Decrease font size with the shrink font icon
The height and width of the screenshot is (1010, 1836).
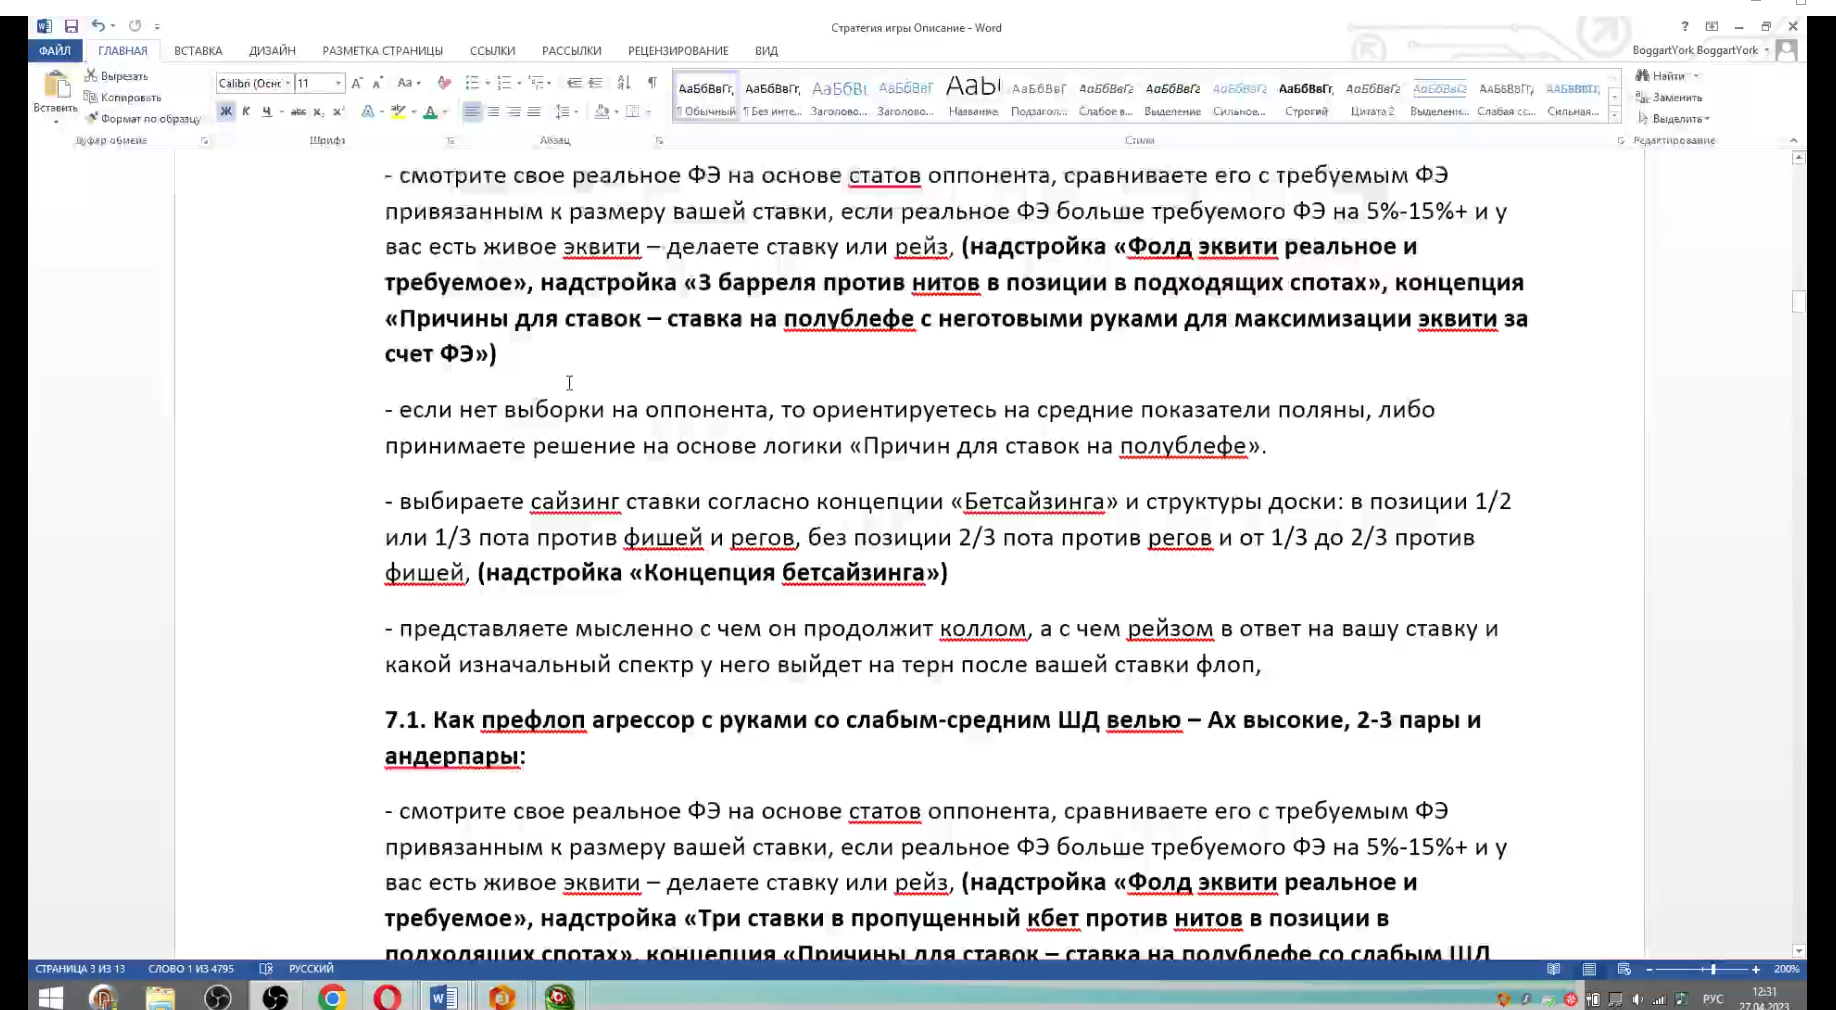pos(377,83)
